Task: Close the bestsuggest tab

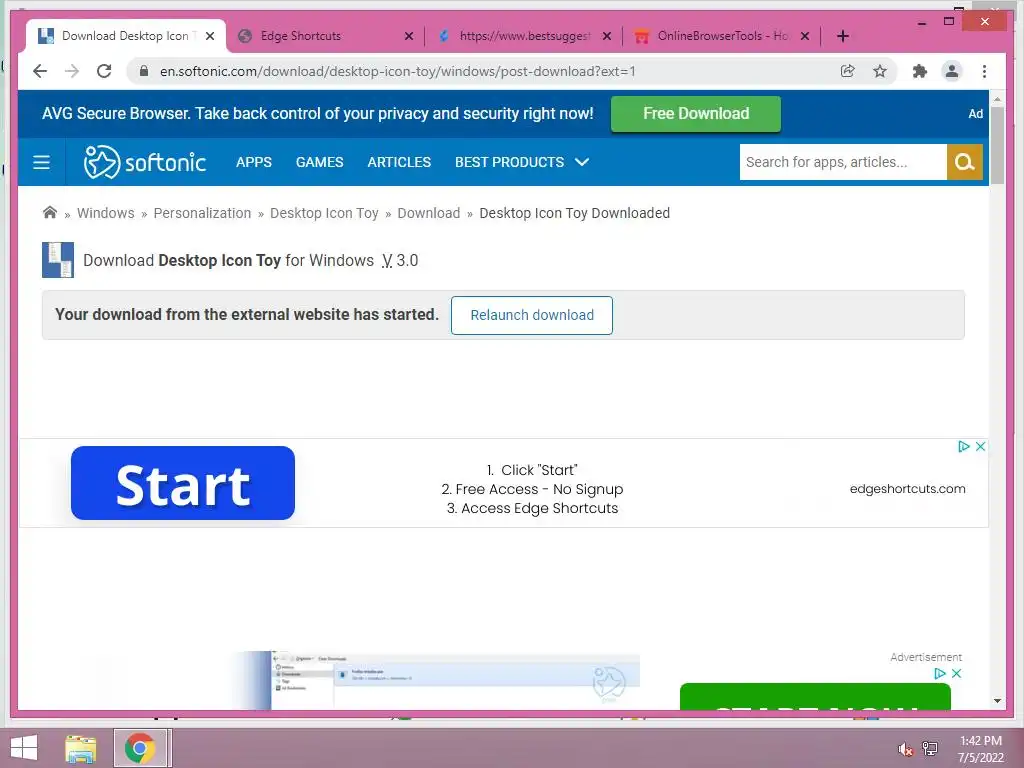Action: (x=607, y=36)
